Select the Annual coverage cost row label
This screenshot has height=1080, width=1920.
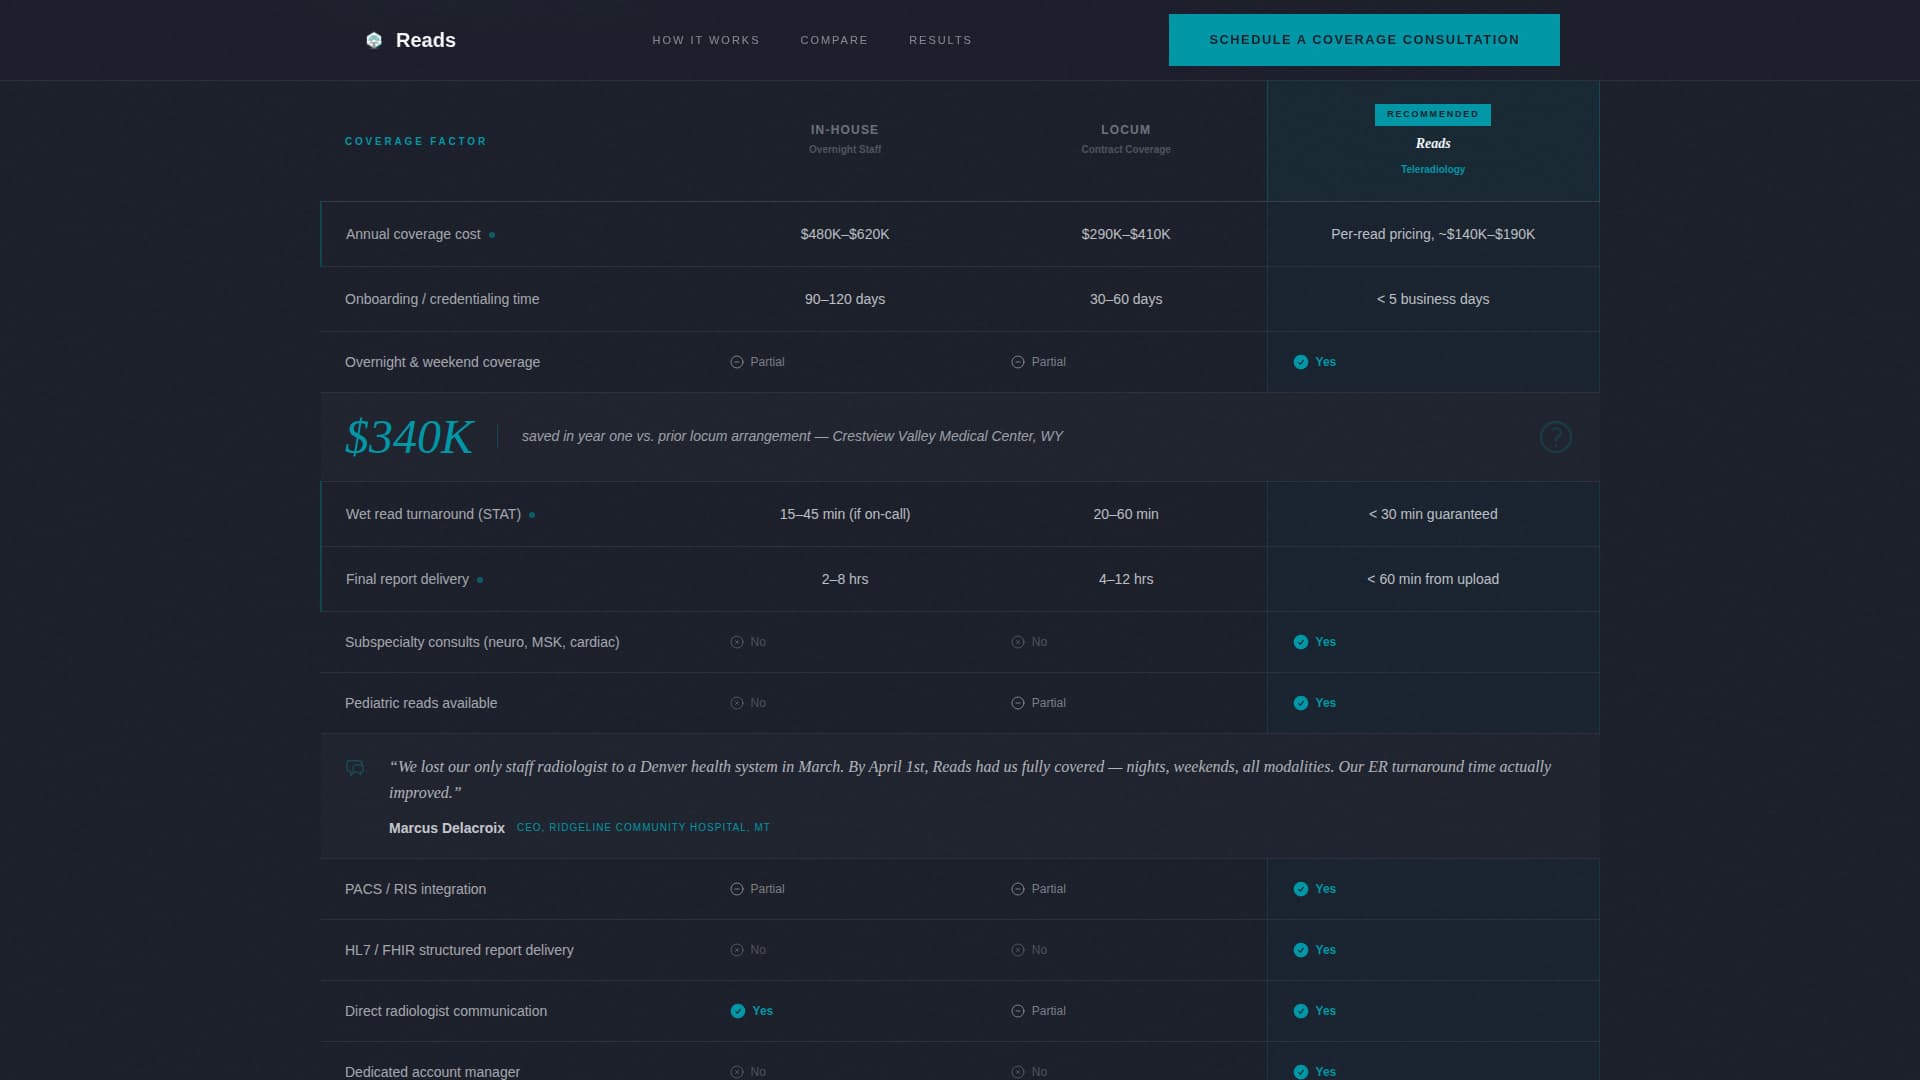[413, 234]
